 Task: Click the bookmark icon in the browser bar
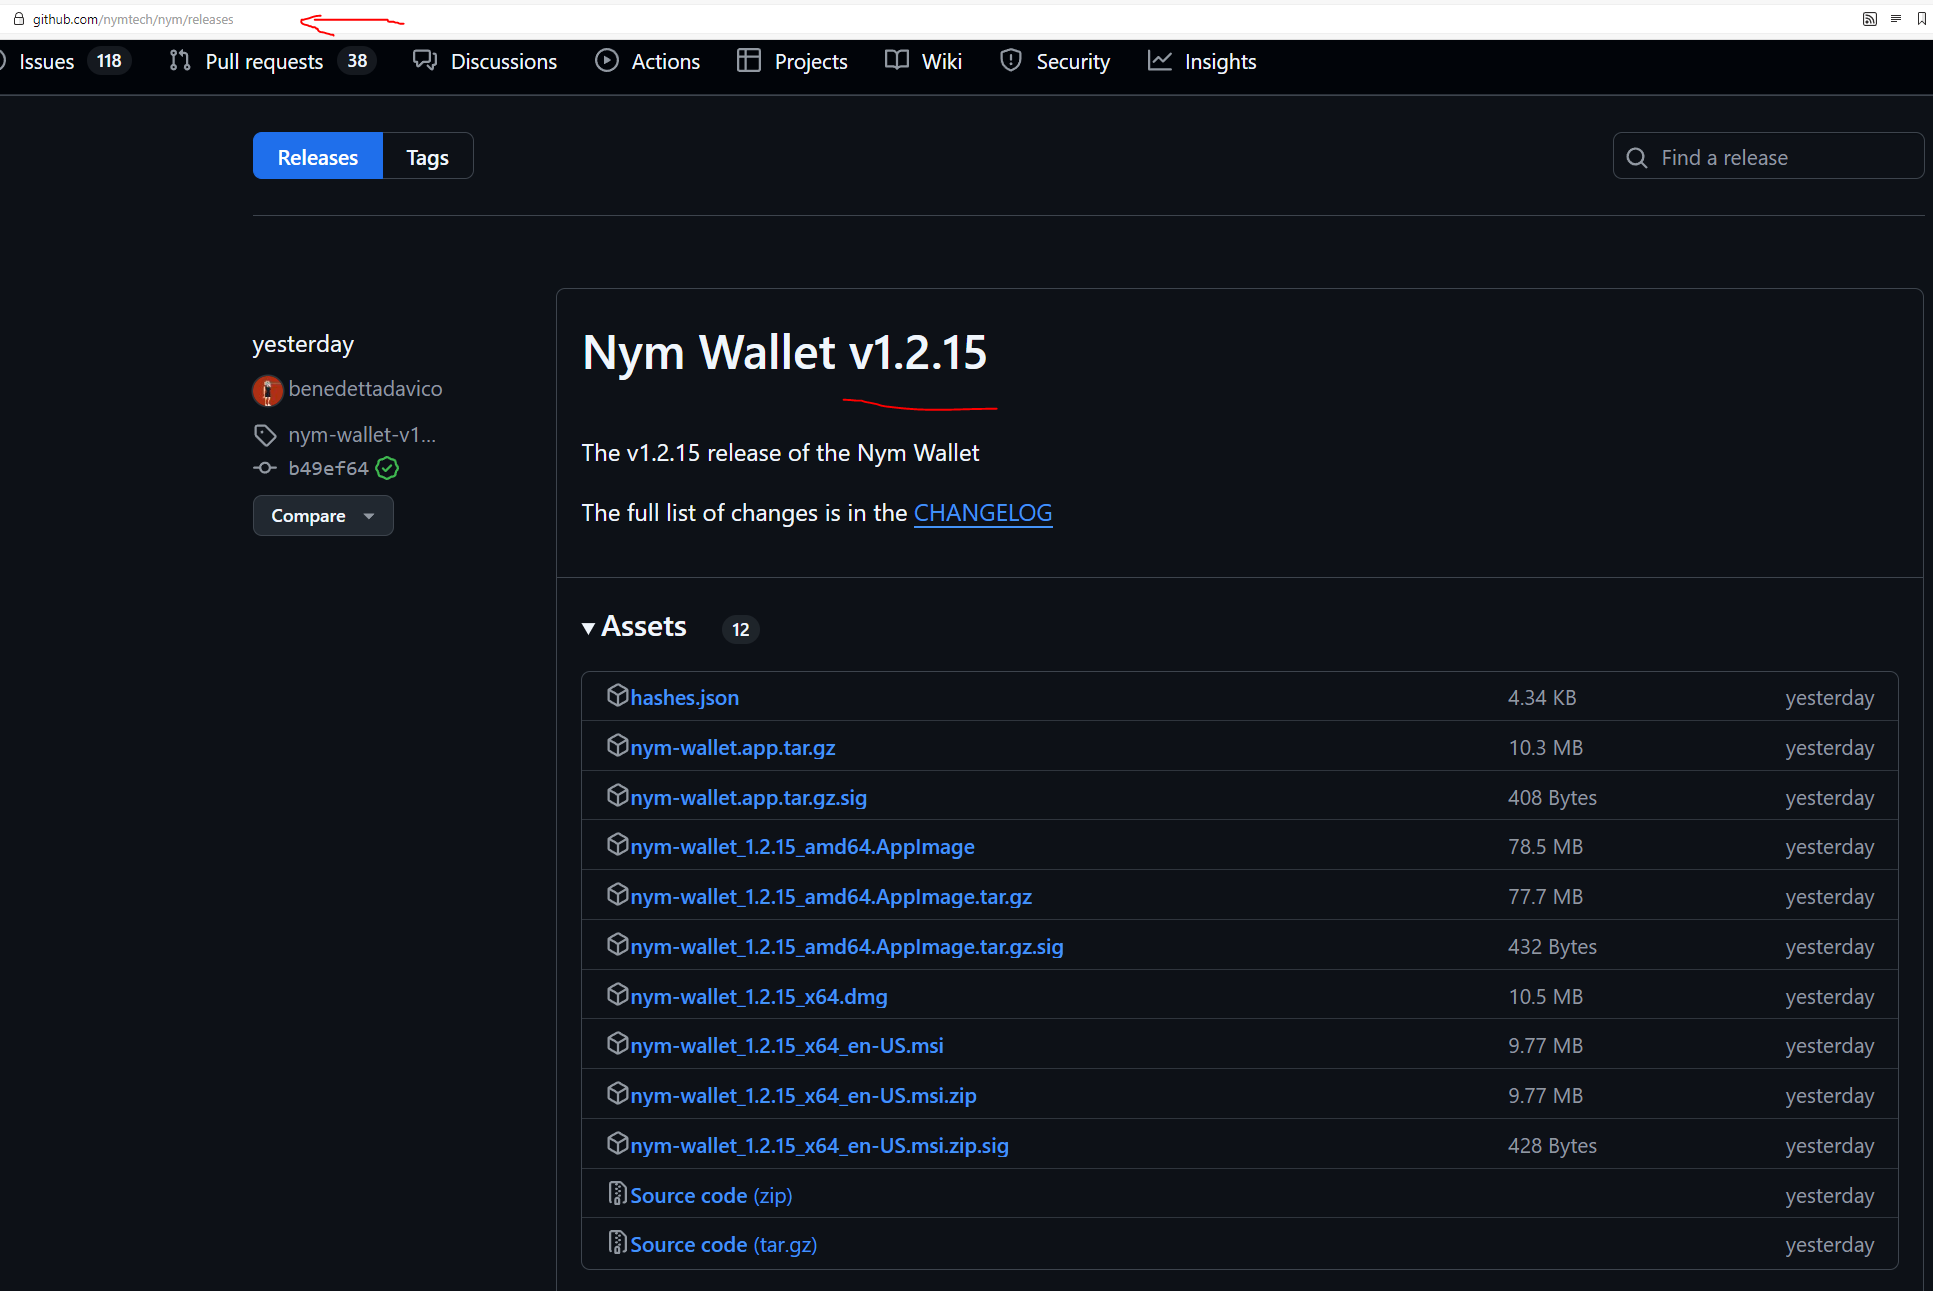point(1922,19)
